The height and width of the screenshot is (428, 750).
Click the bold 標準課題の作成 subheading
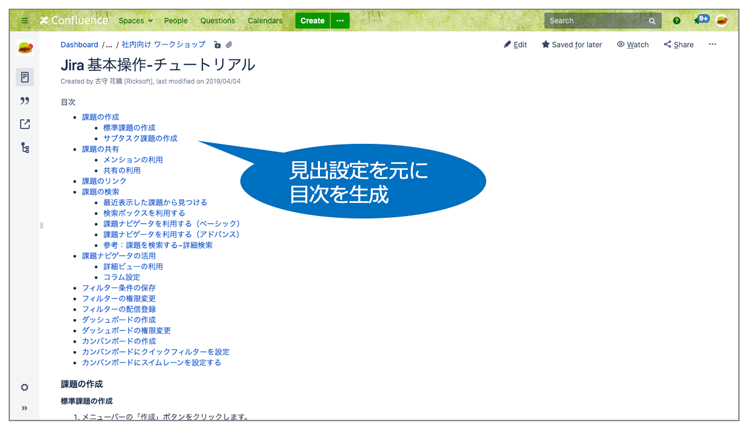87,401
